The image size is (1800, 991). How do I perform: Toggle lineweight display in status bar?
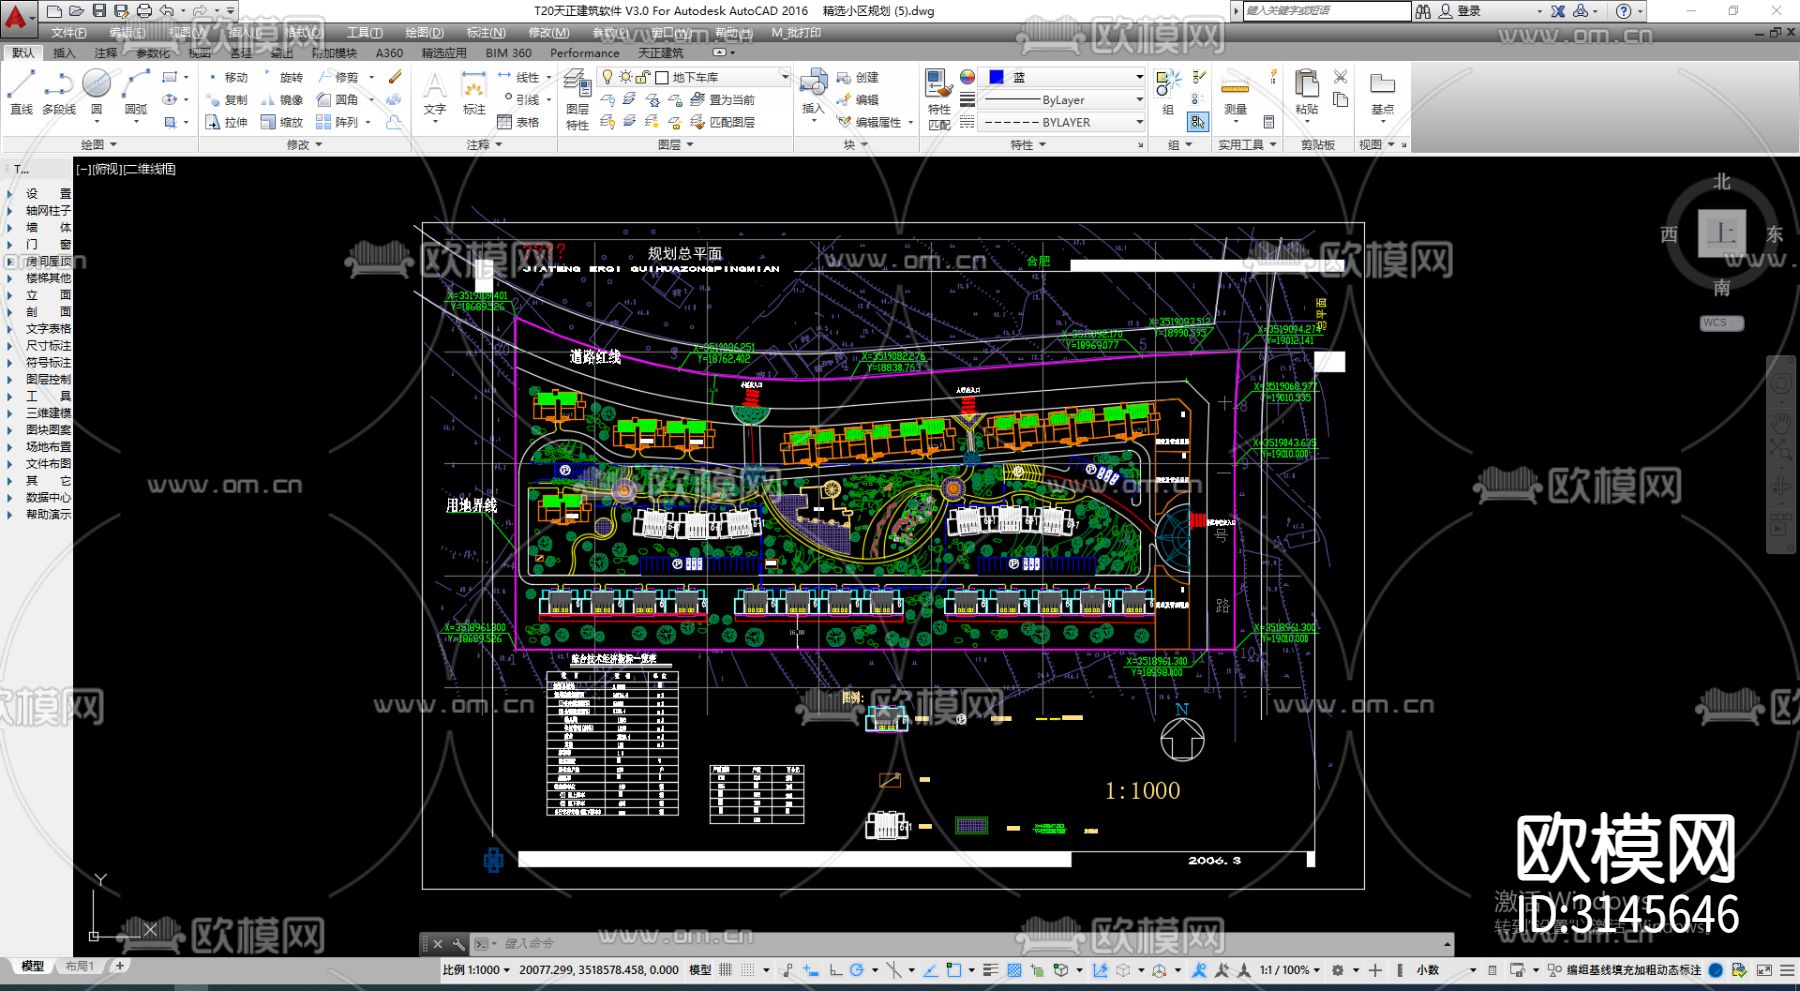(x=991, y=970)
